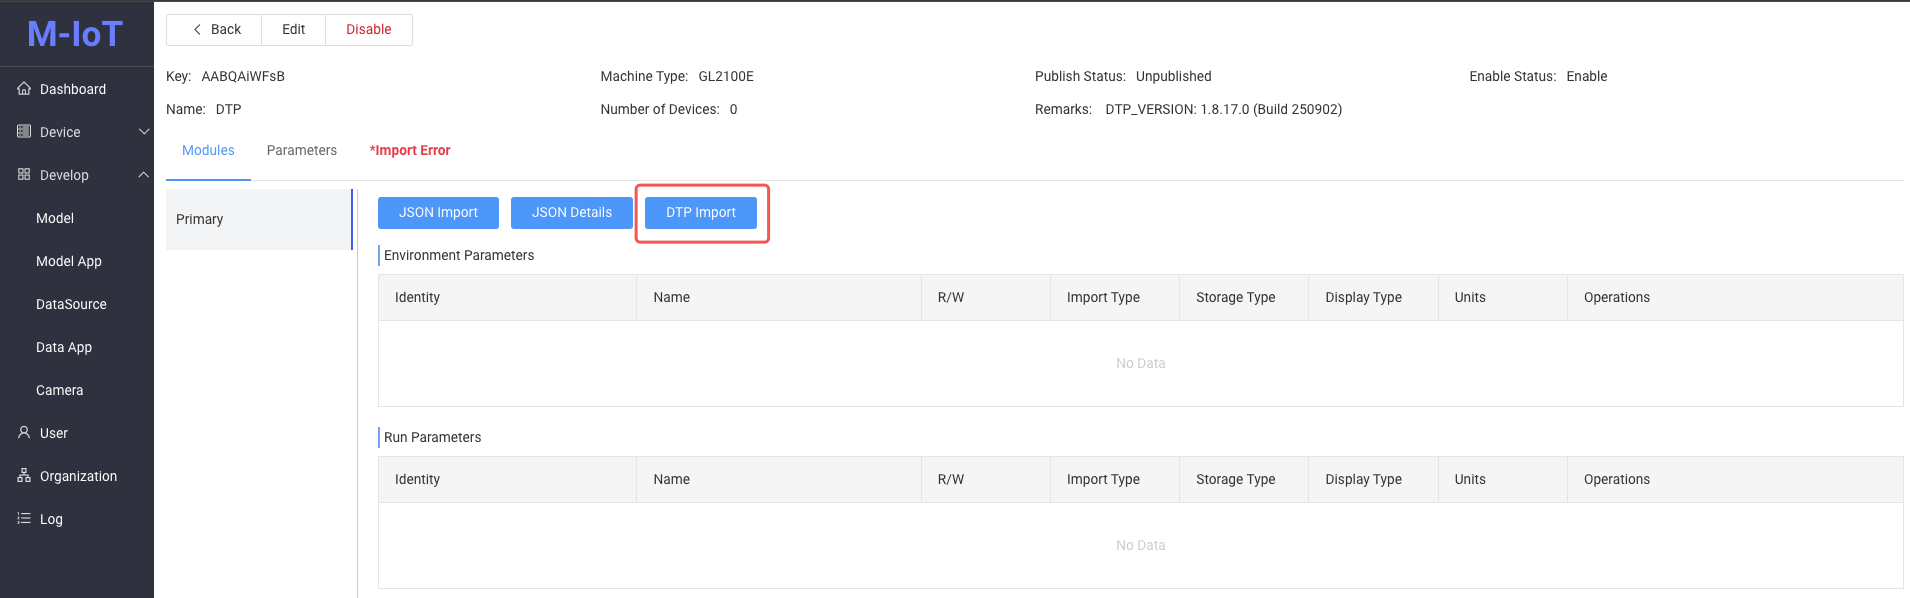The height and width of the screenshot is (598, 1910).
Task: Collapse the Develop menu chevron
Action: pos(143,175)
